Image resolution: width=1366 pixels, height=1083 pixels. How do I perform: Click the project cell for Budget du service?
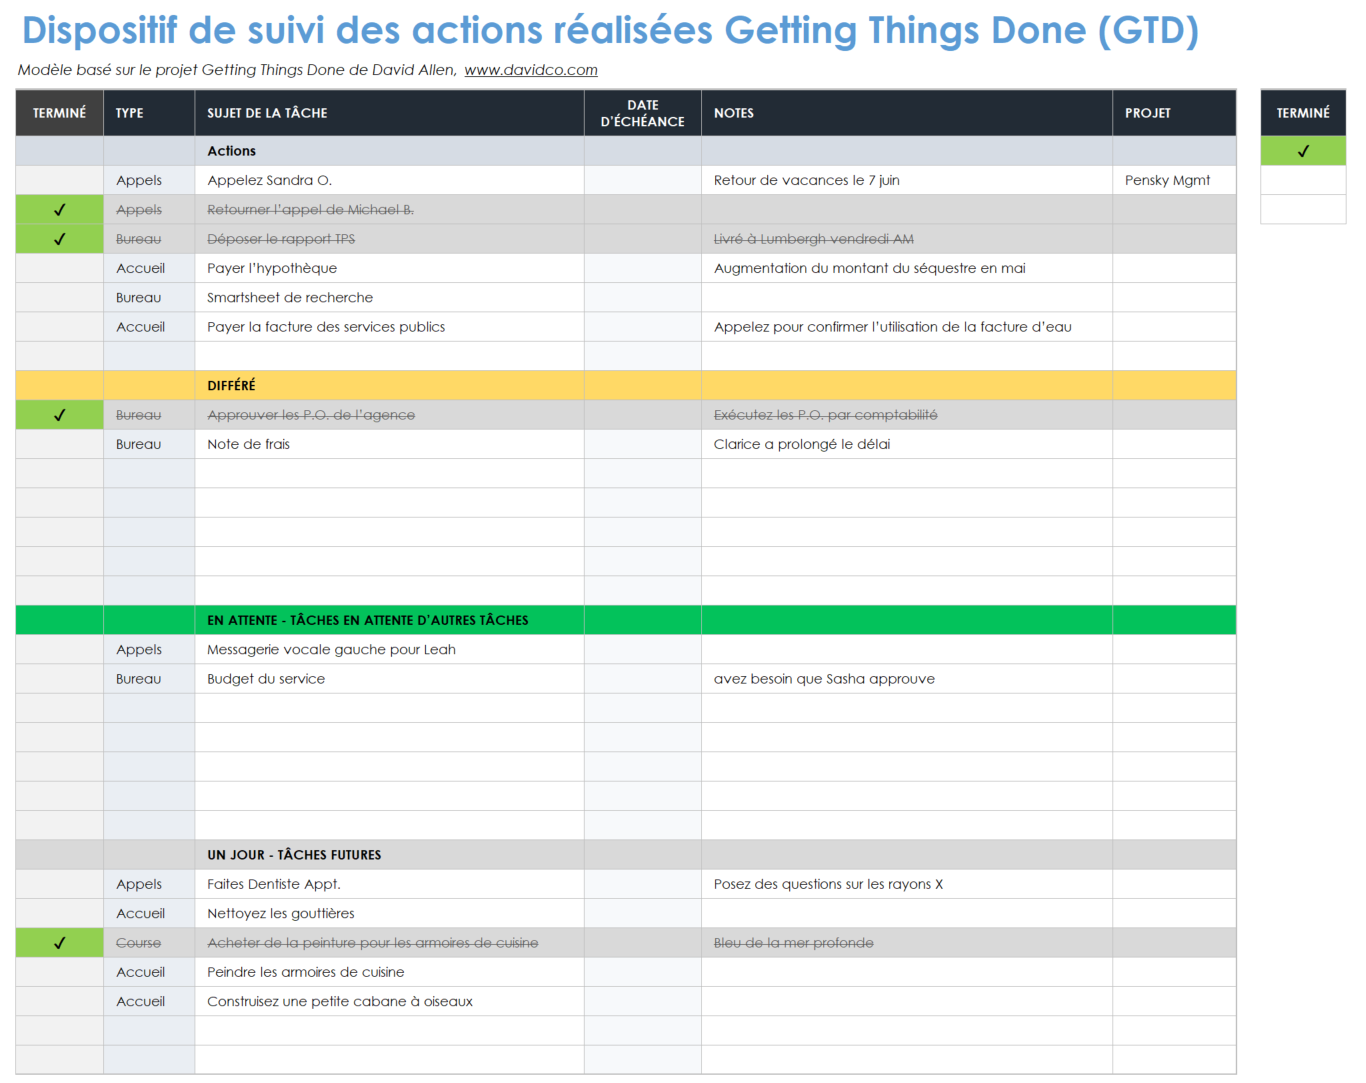pyautogui.click(x=1174, y=679)
